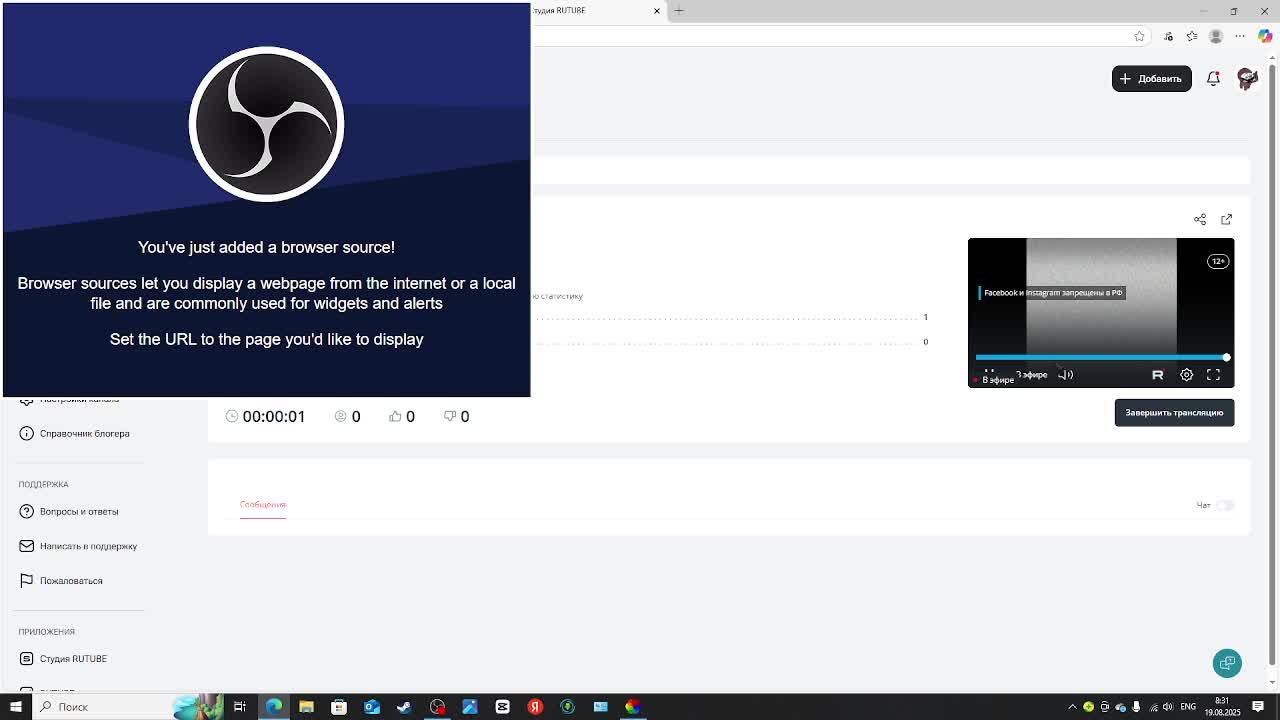
Task: Open the browser profile icon
Action: tap(1216, 36)
